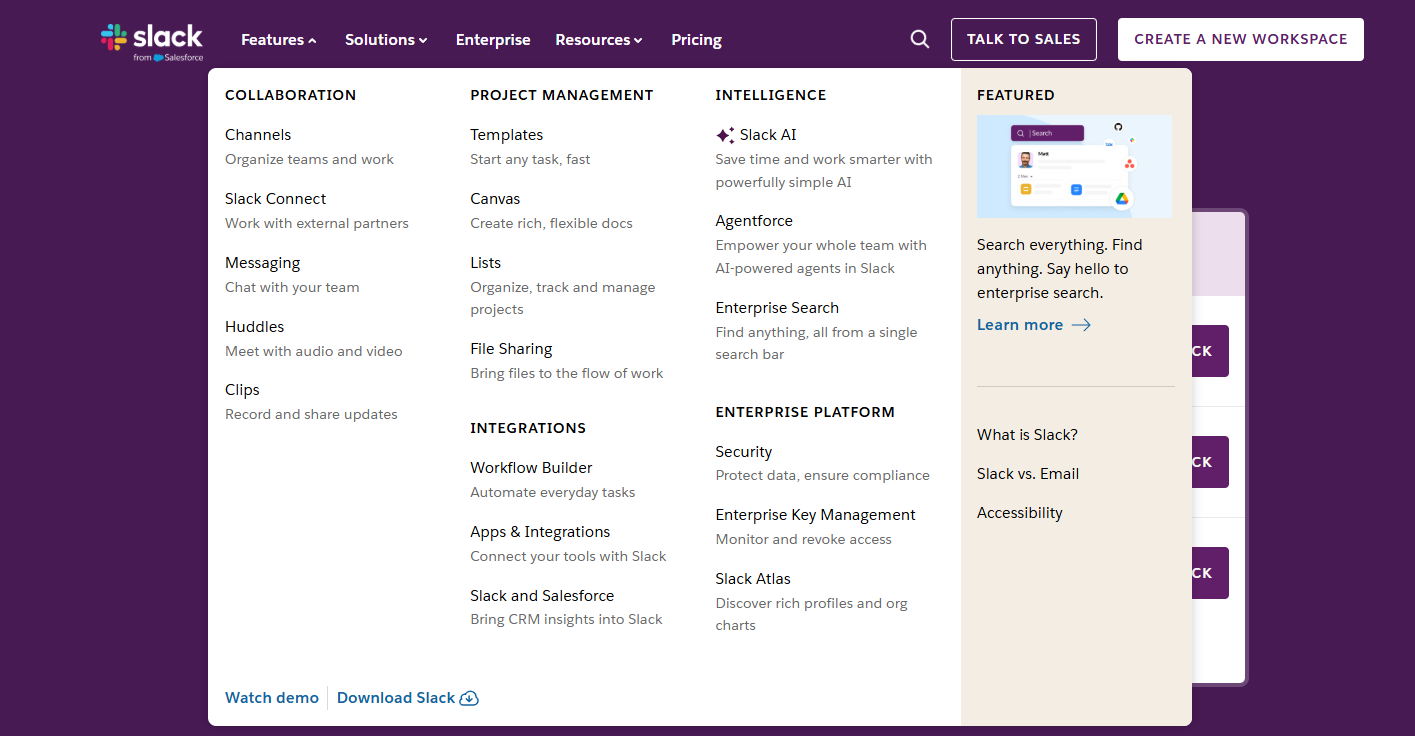Click 'Organize teams and work' description
Screen dimensions: 1415x736
309,160
